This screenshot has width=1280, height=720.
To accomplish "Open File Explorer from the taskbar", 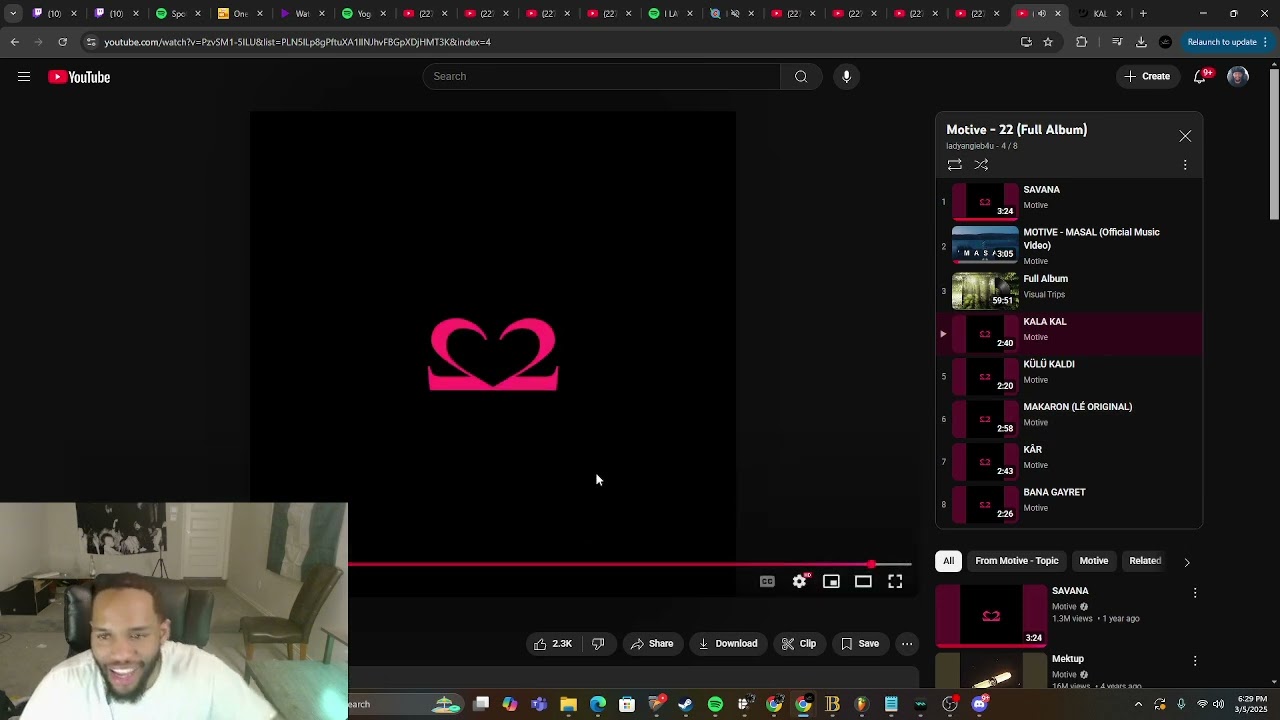I will coord(568,705).
